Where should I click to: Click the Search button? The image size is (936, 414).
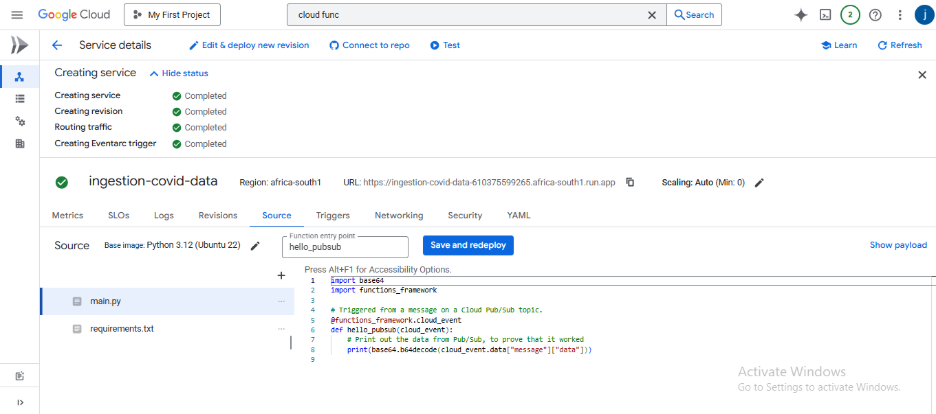click(x=694, y=15)
